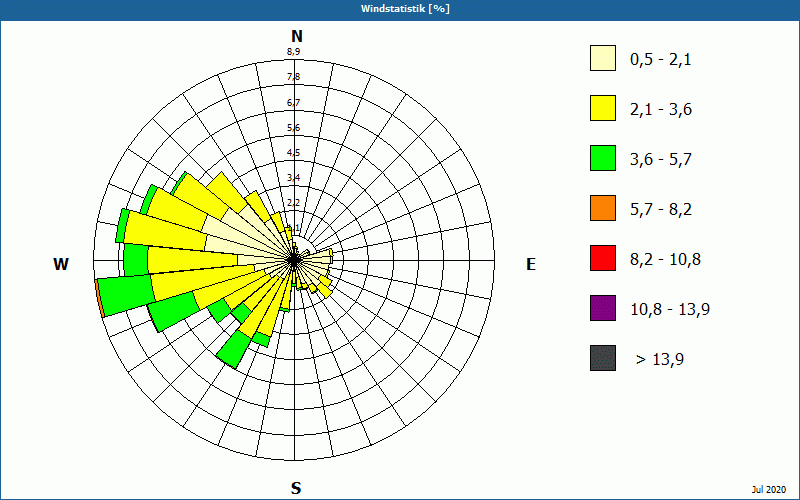The width and height of the screenshot is (800, 500).
Task: Click the 'Jul 2020' date label
Action: pyautogui.click(x=769, y=490)
